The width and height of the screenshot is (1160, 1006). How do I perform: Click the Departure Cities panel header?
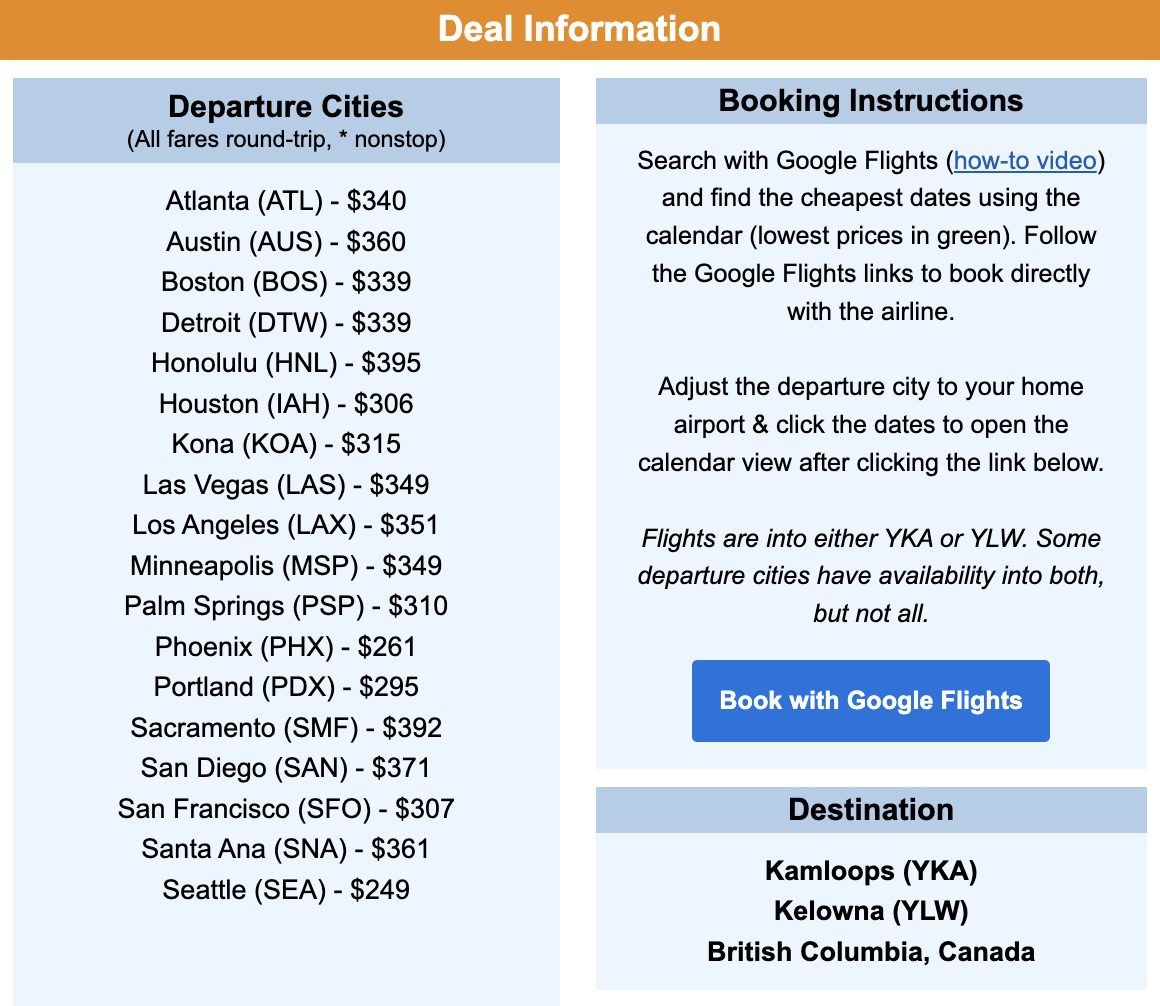click(x=286, y=106)
